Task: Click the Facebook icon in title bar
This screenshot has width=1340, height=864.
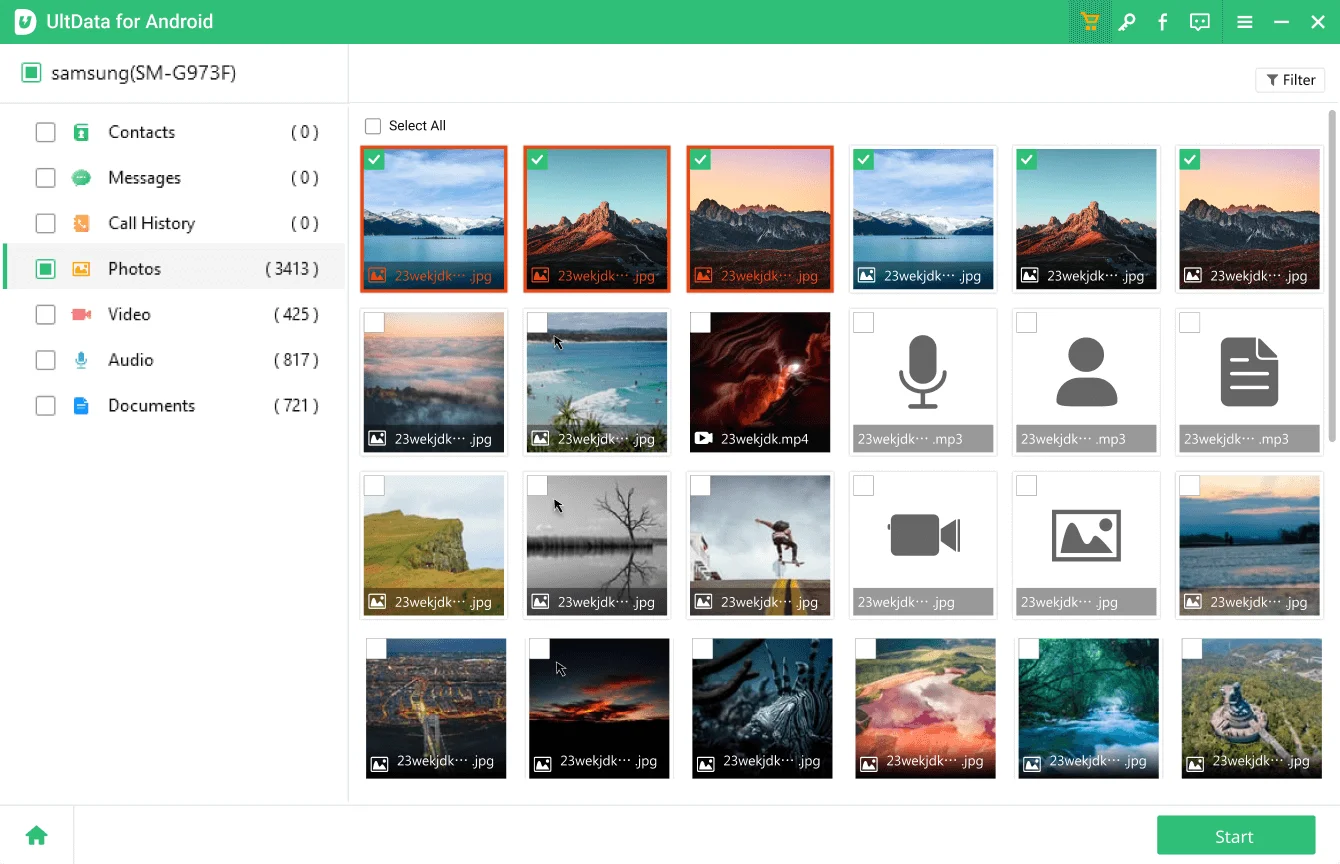Action: pos(1162,22)
